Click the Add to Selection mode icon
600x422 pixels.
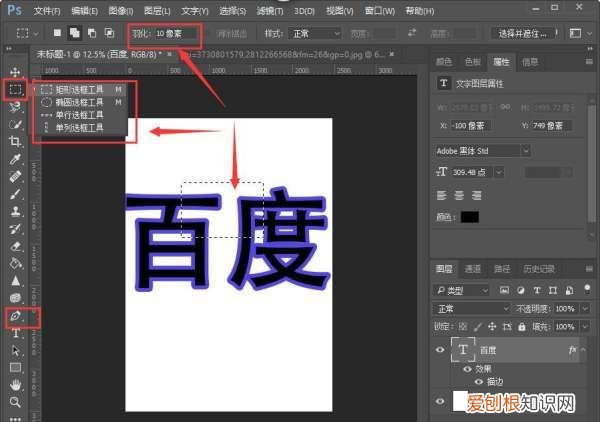coord(75,33)
